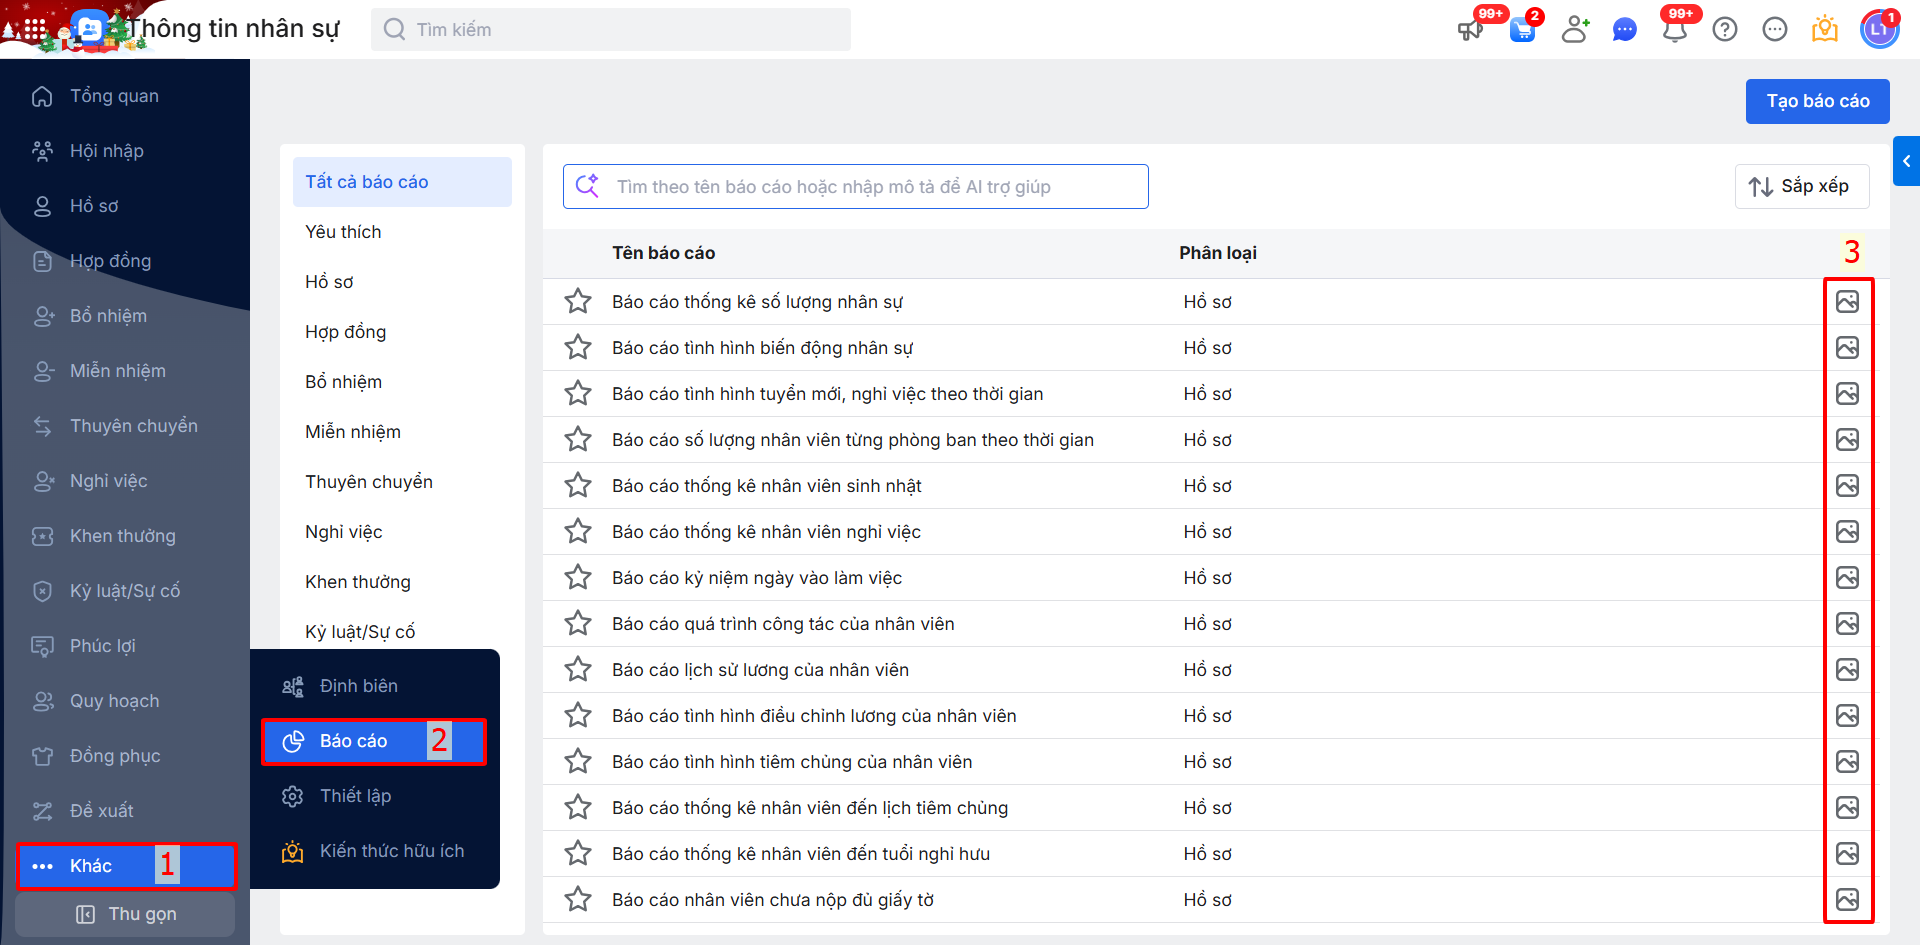The width and height of the screenshot is (1920, 945).
Task: Expand the right side panel arrow
Action: pyautogui.click(x=1906, y=161)
